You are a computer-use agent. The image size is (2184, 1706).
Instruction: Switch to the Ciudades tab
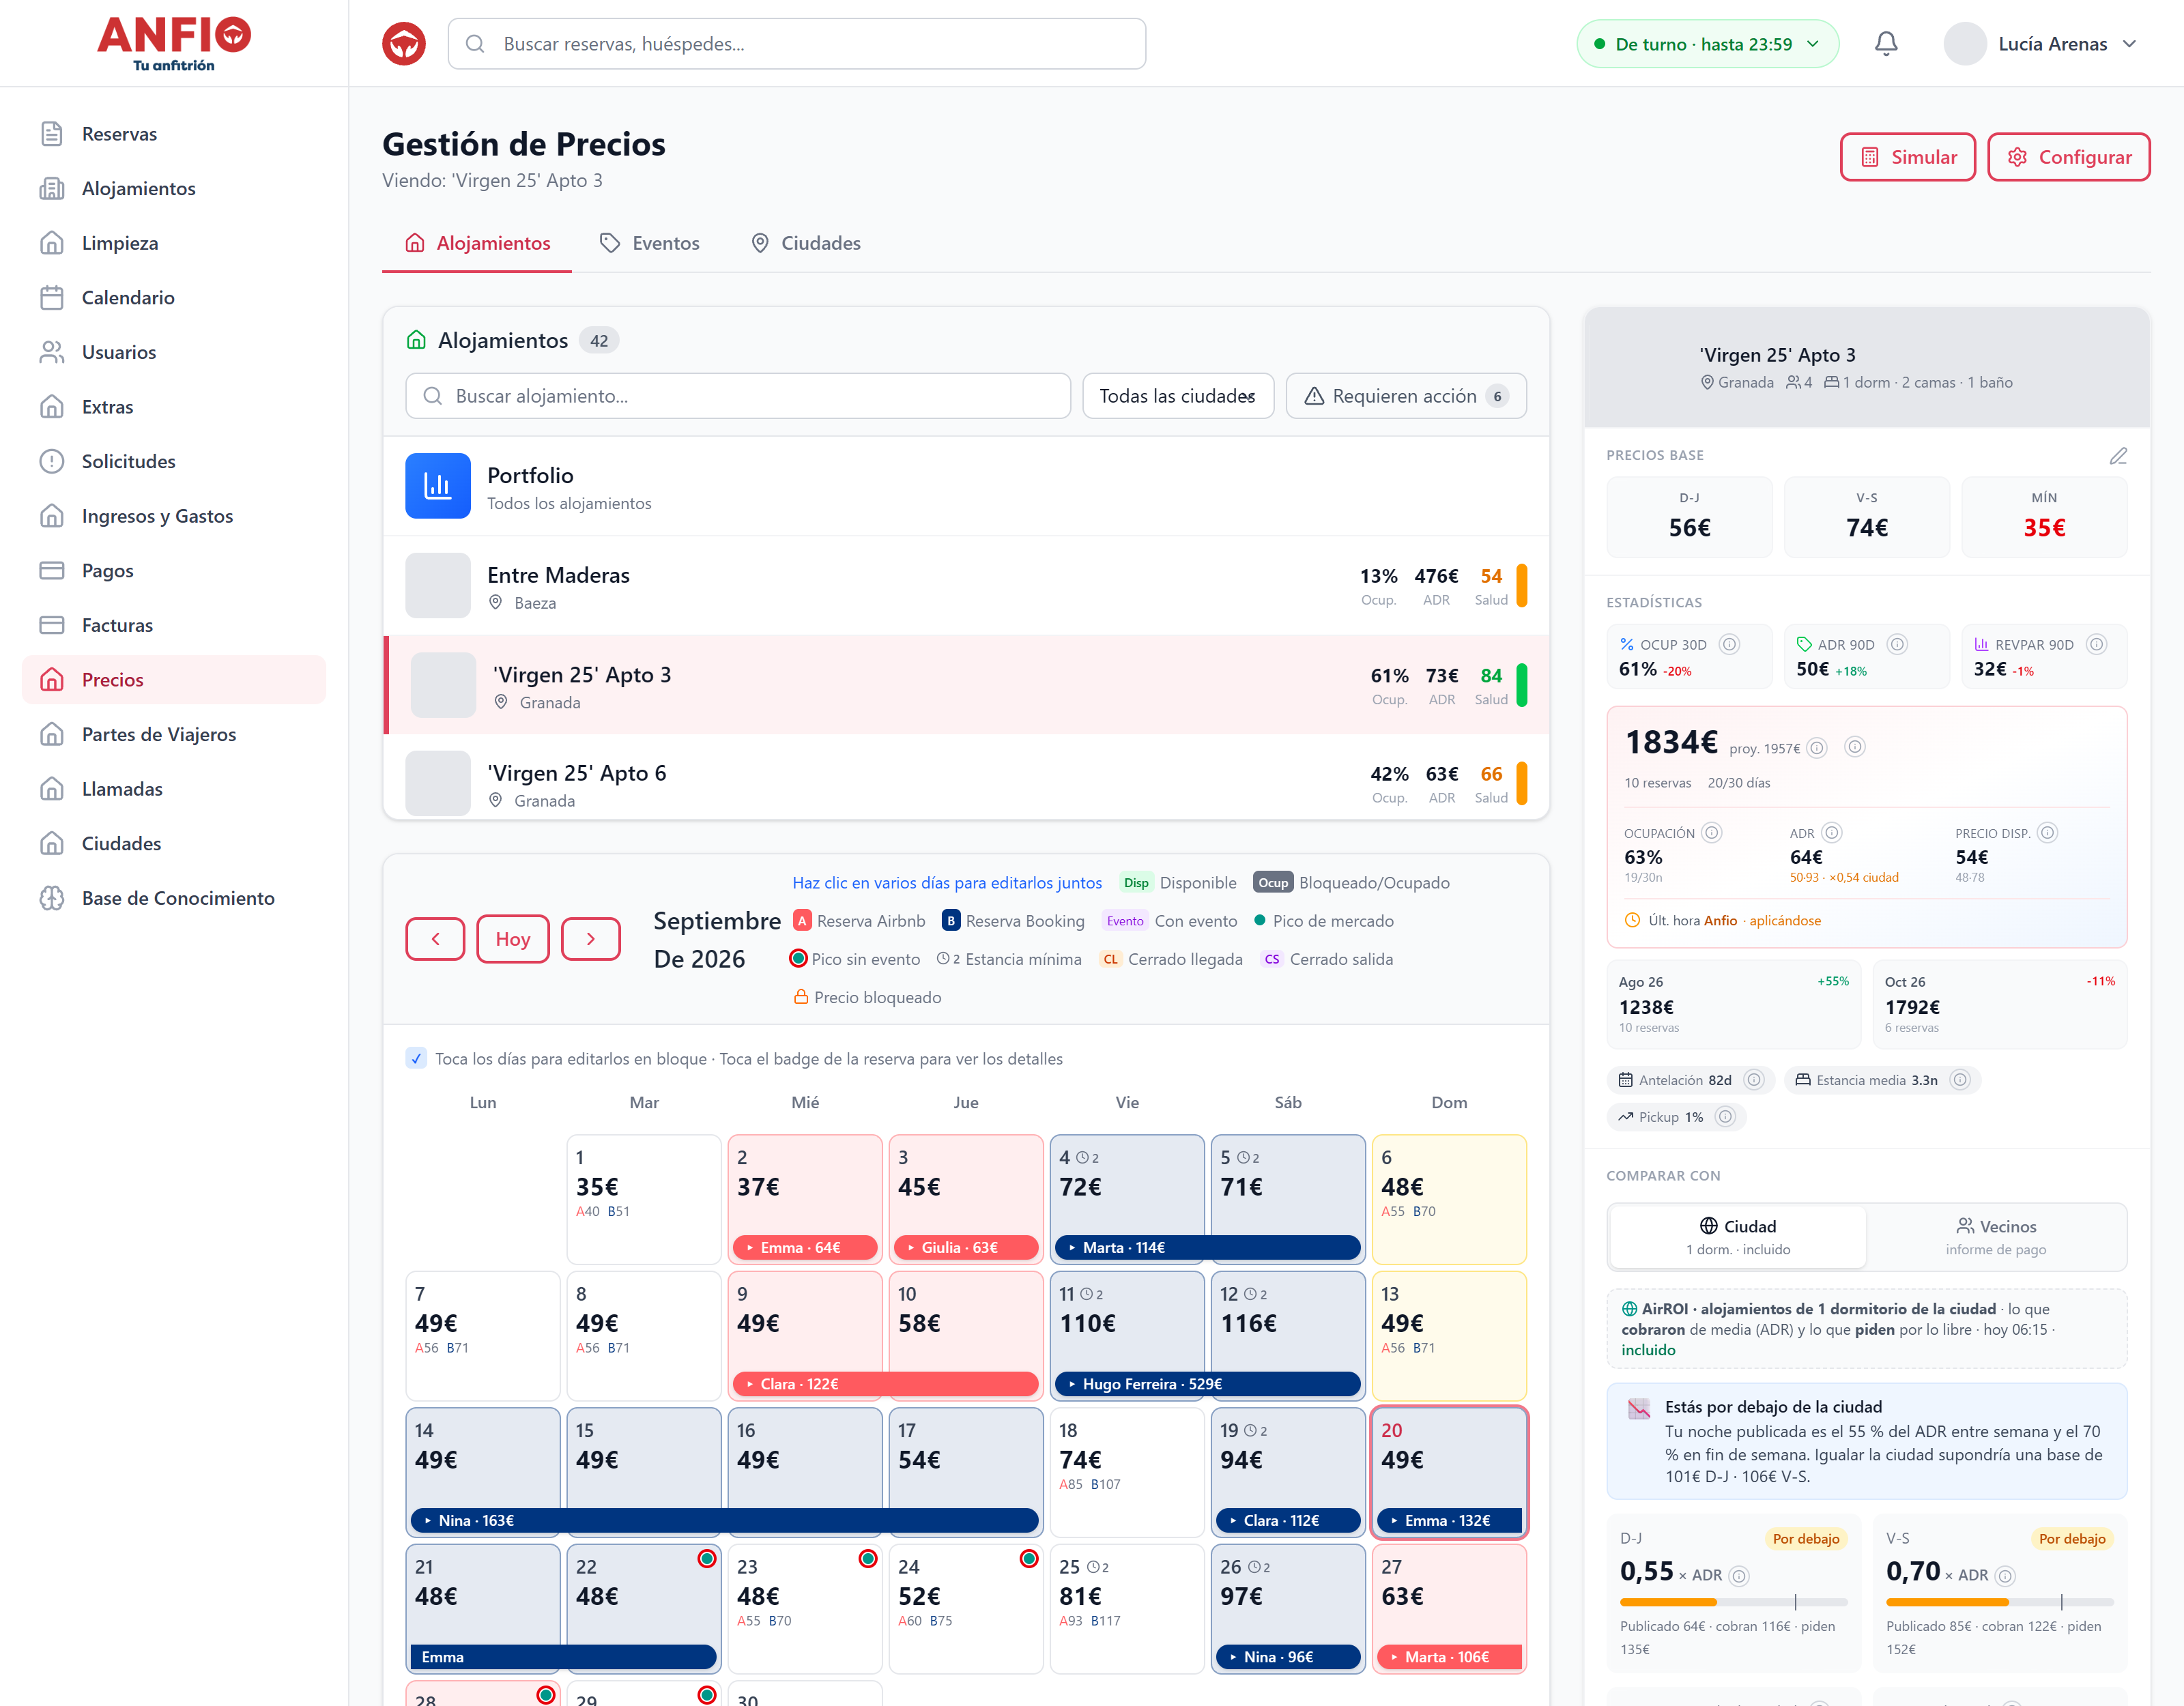tap(806, 243)
